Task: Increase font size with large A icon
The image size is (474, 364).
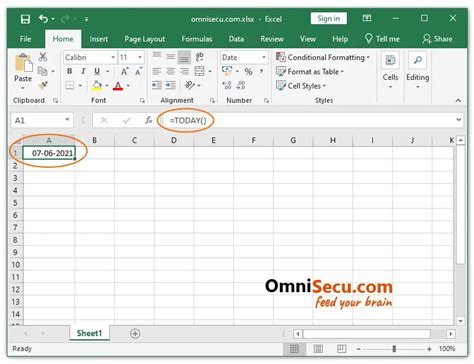Action: [x=124, y=71]
